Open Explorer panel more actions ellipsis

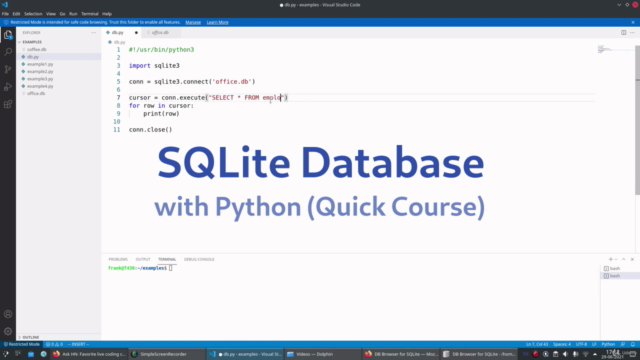click(x=94, y=33)
